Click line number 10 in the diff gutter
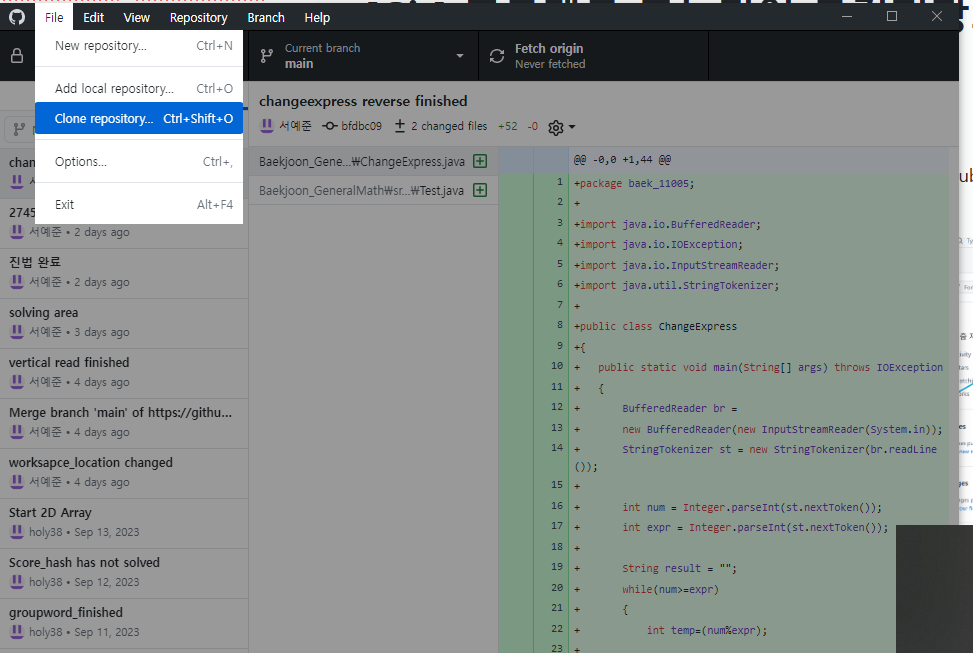Image resolution: width=973 pixels, height=653 pixels. point(557,366)
